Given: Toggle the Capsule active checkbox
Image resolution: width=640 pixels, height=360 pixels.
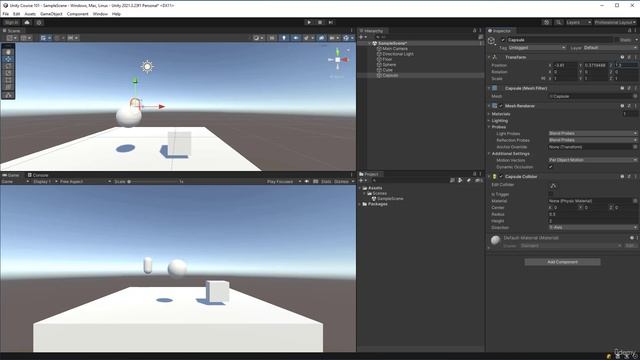Looking at the screenshot, I should tap(503, 40).
